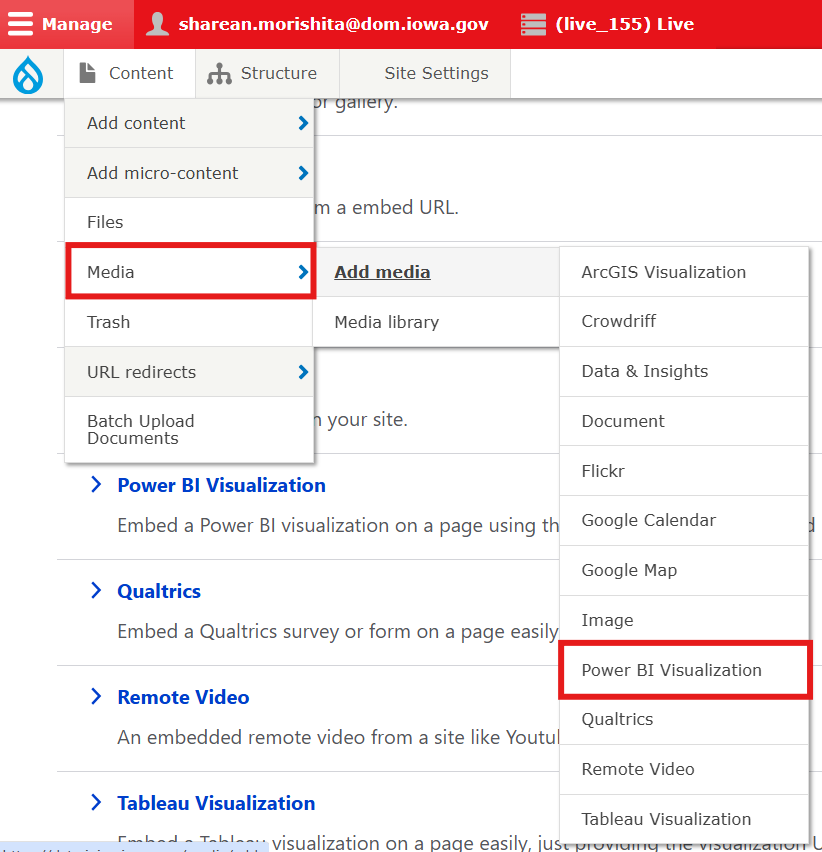Click the user avatar icon

(158, 24)
